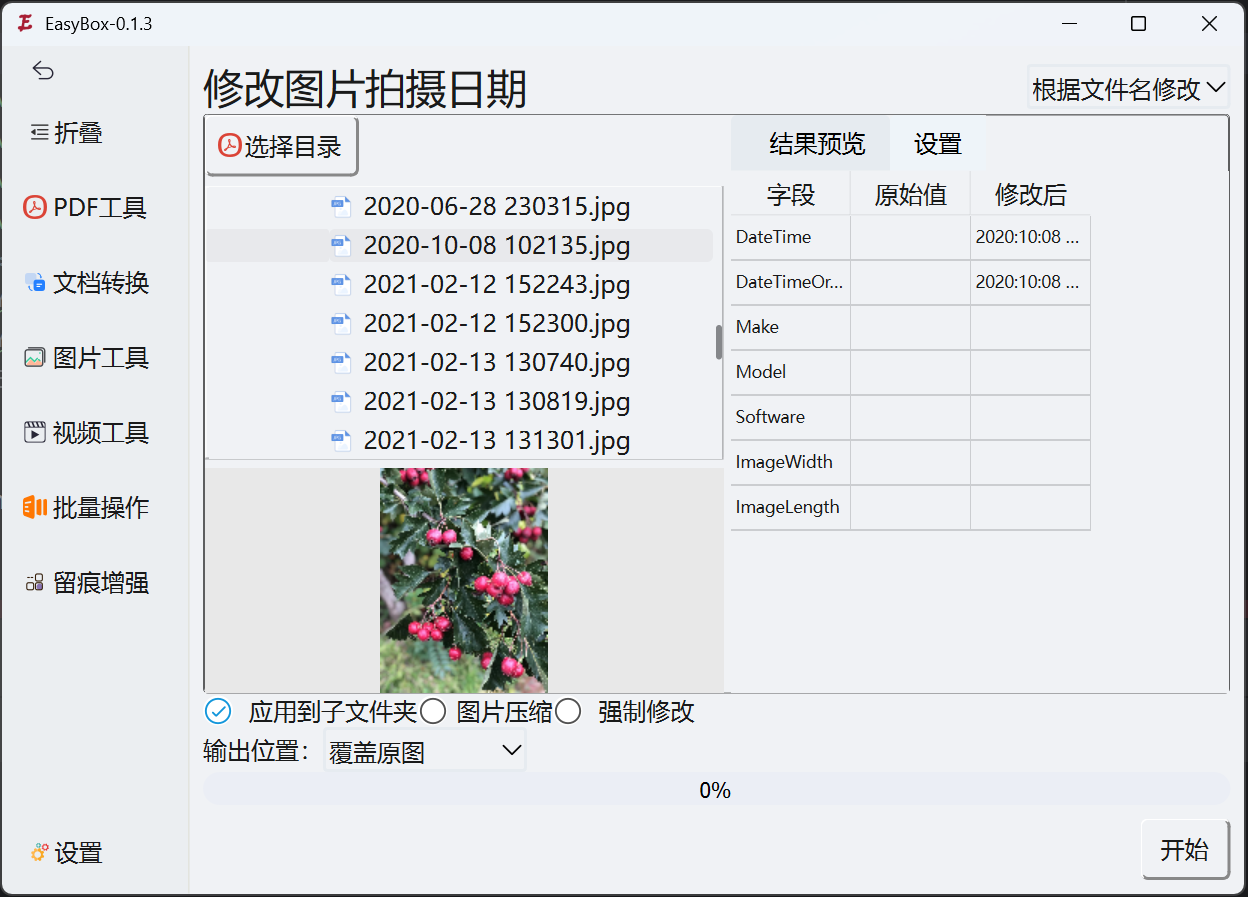Click the DateTime field cell
The image size is (1248, 897).
click(791, 237)
